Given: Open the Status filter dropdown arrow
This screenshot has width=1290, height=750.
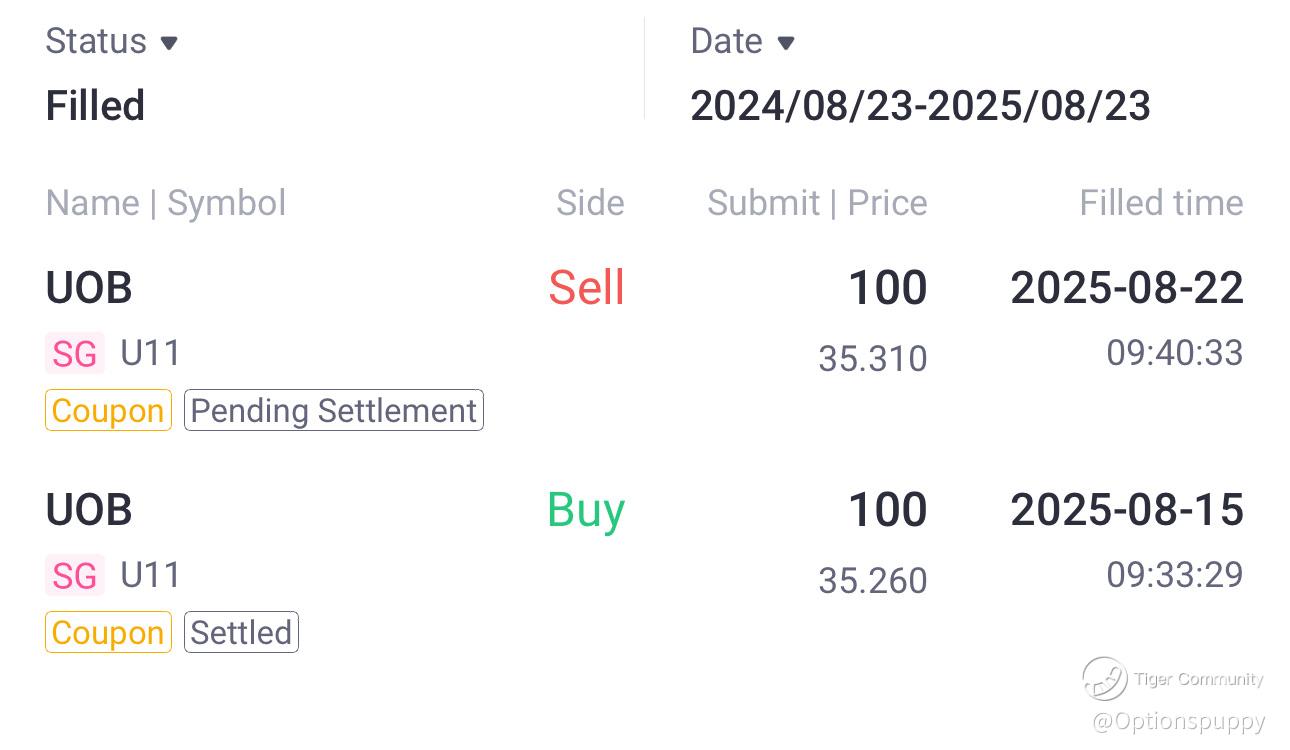Looking at the screenshot, I should coord(169,43).
